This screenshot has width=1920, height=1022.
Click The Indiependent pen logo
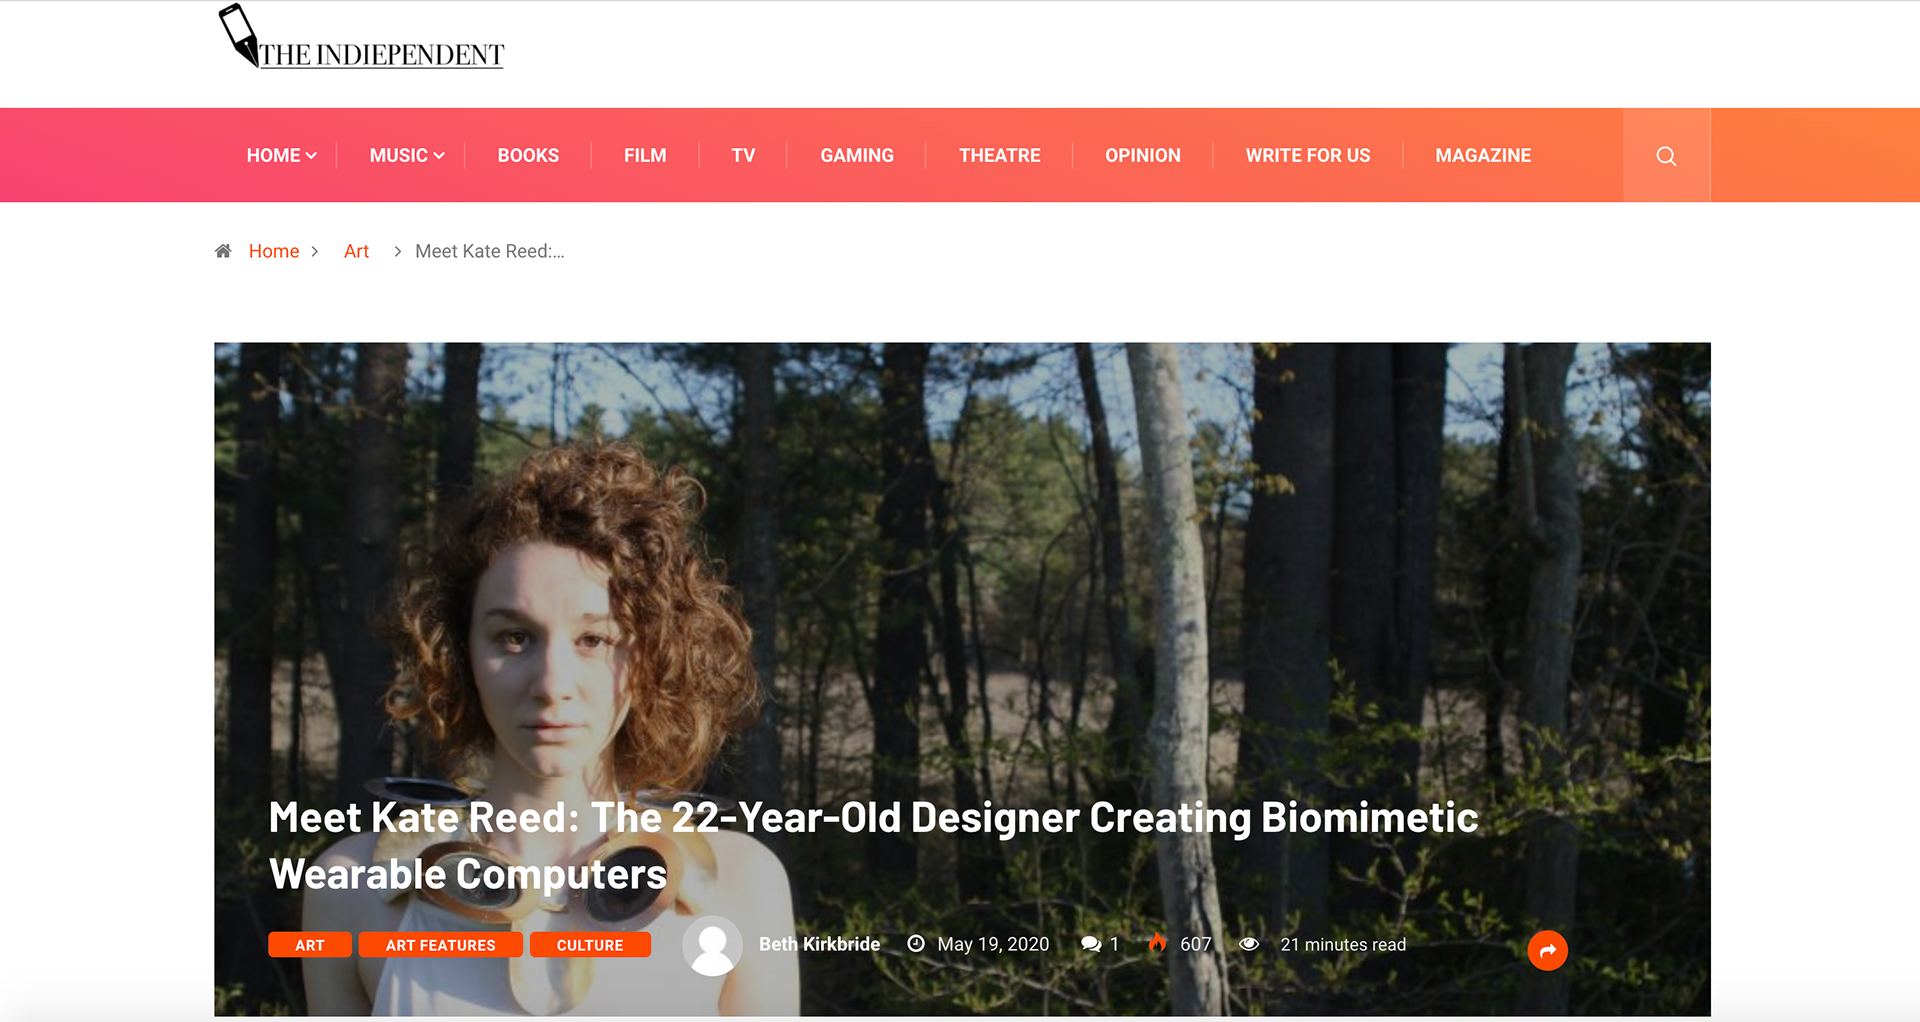tap(361, 37)
